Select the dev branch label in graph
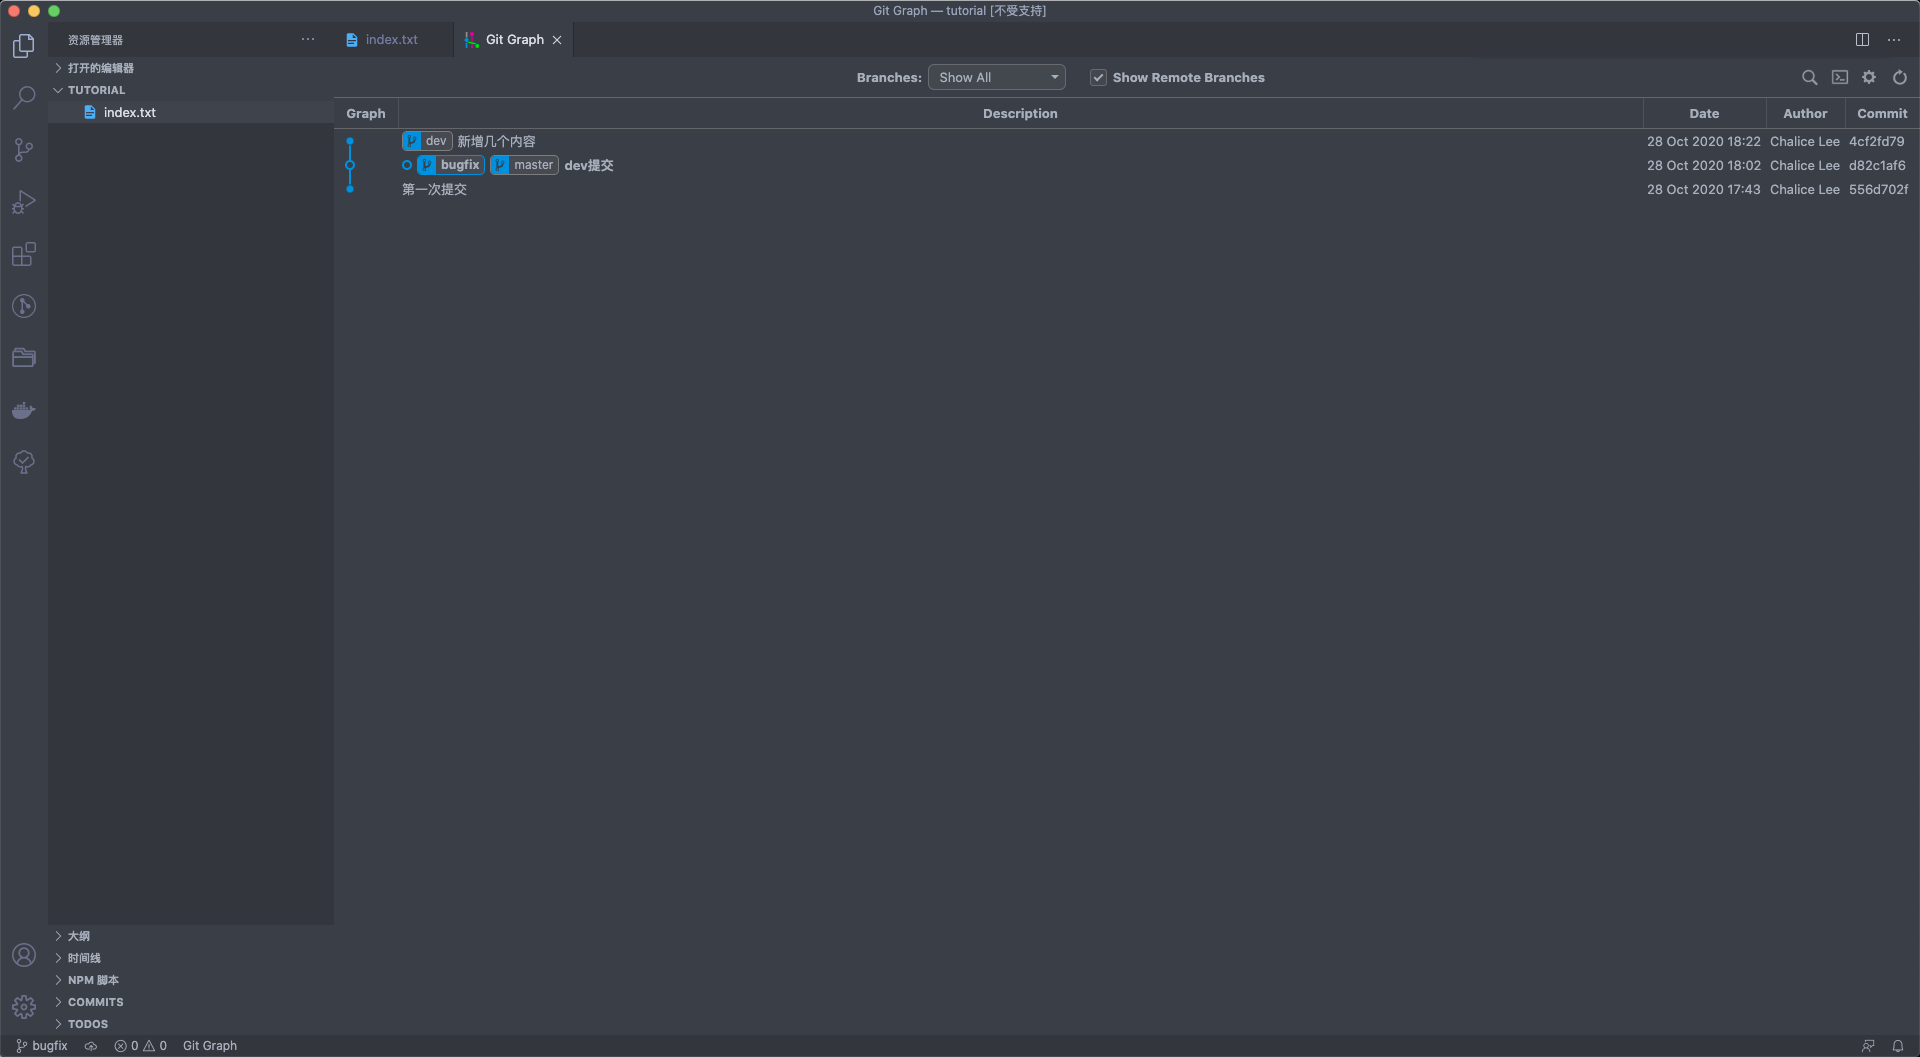This screenshot has width=1920, height=1057. 428,141
